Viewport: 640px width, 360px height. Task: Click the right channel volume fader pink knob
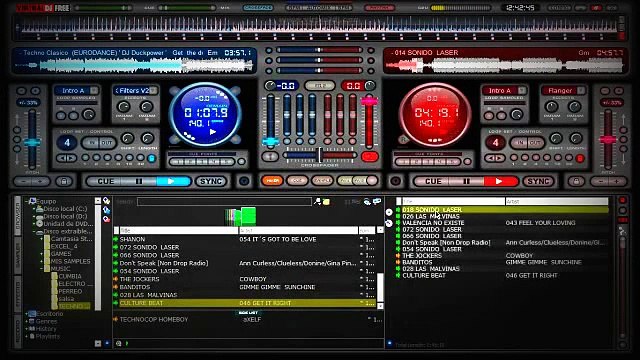pyautogui.click(x=369, y=101)
